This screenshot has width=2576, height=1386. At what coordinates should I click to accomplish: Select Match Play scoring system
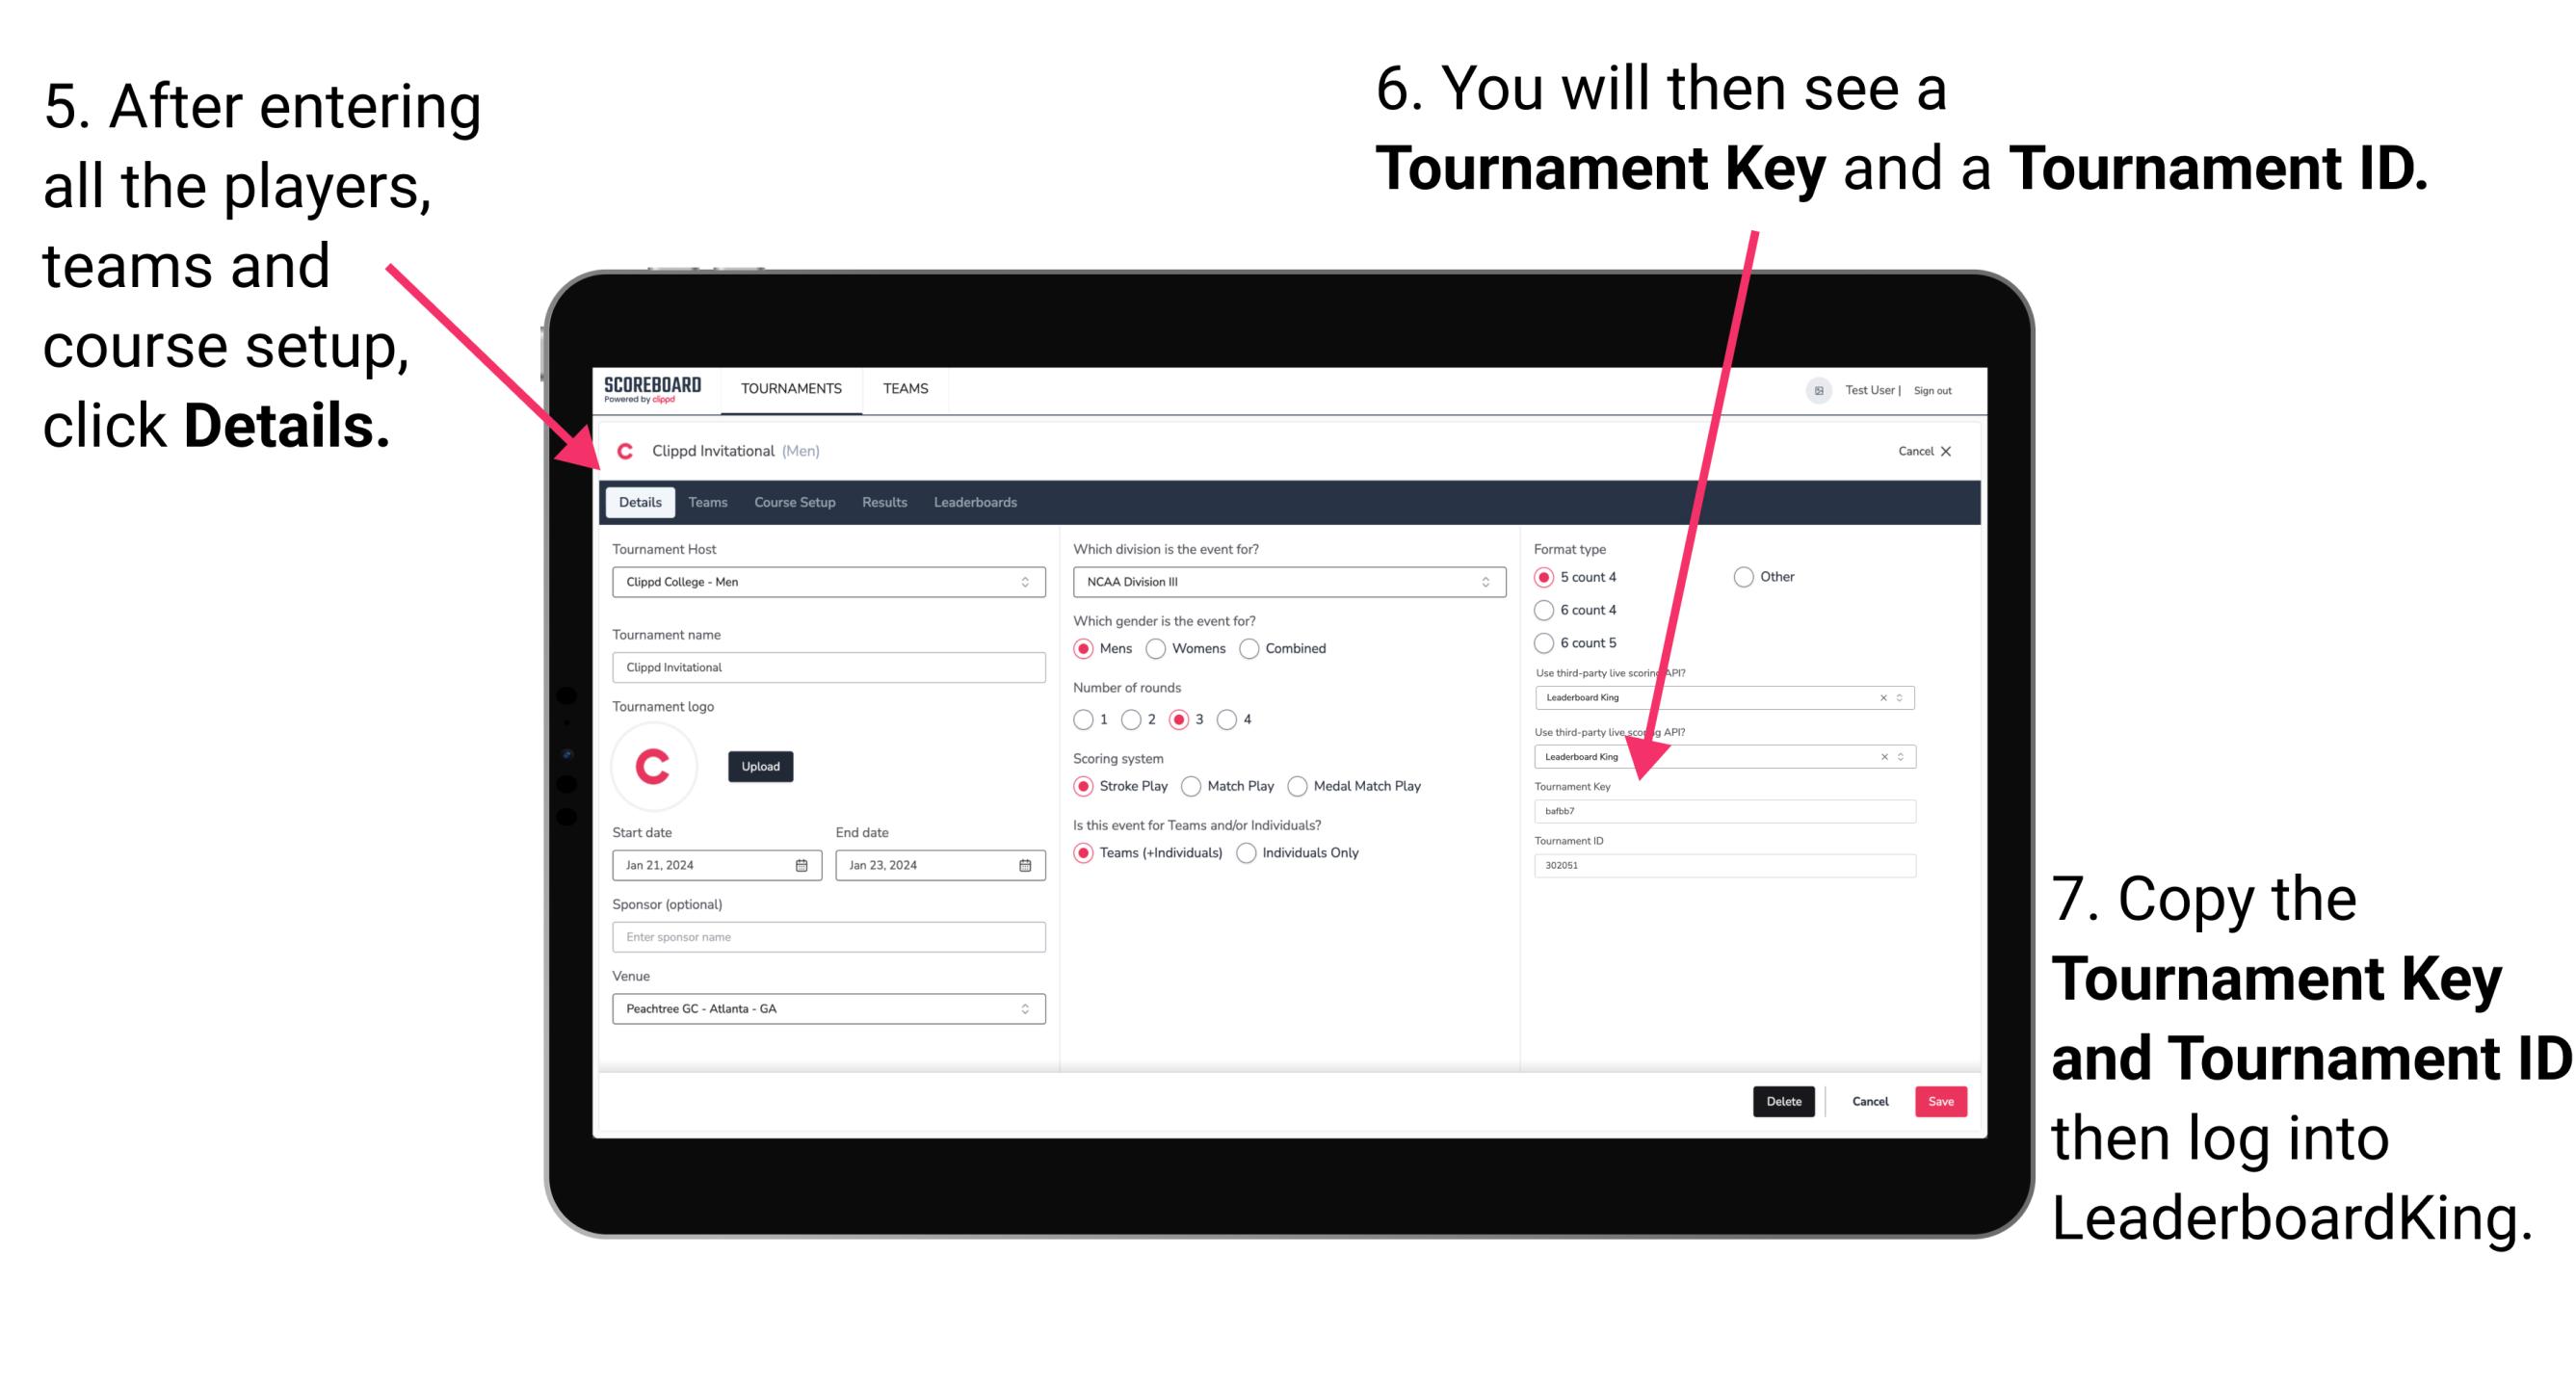[1196, 785]
